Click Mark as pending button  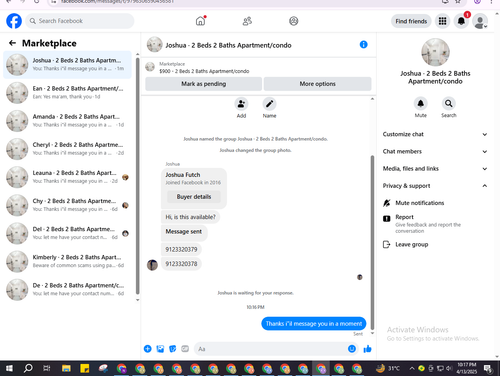pyautogui.click(x=203, y=84)
